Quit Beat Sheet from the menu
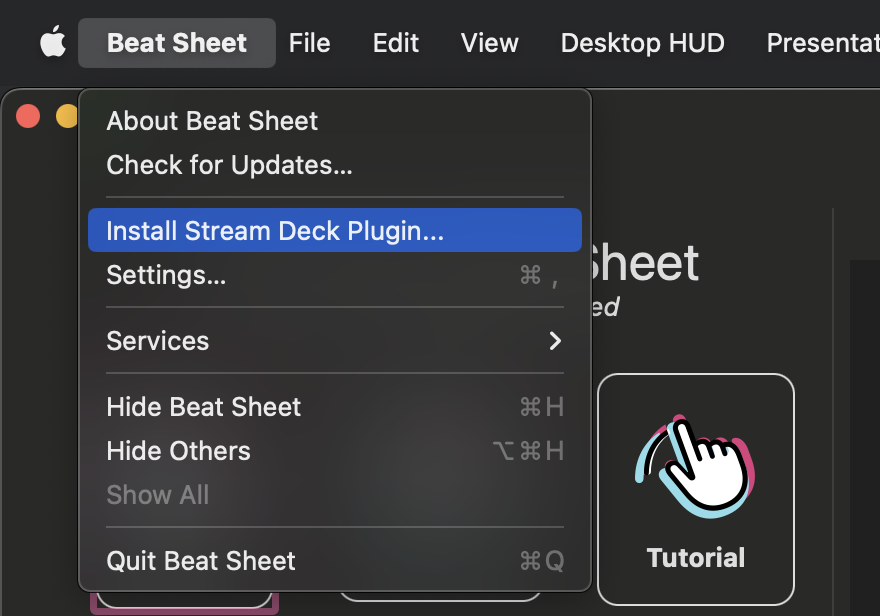This screenshot has width=880, height=616. [201, 561]
